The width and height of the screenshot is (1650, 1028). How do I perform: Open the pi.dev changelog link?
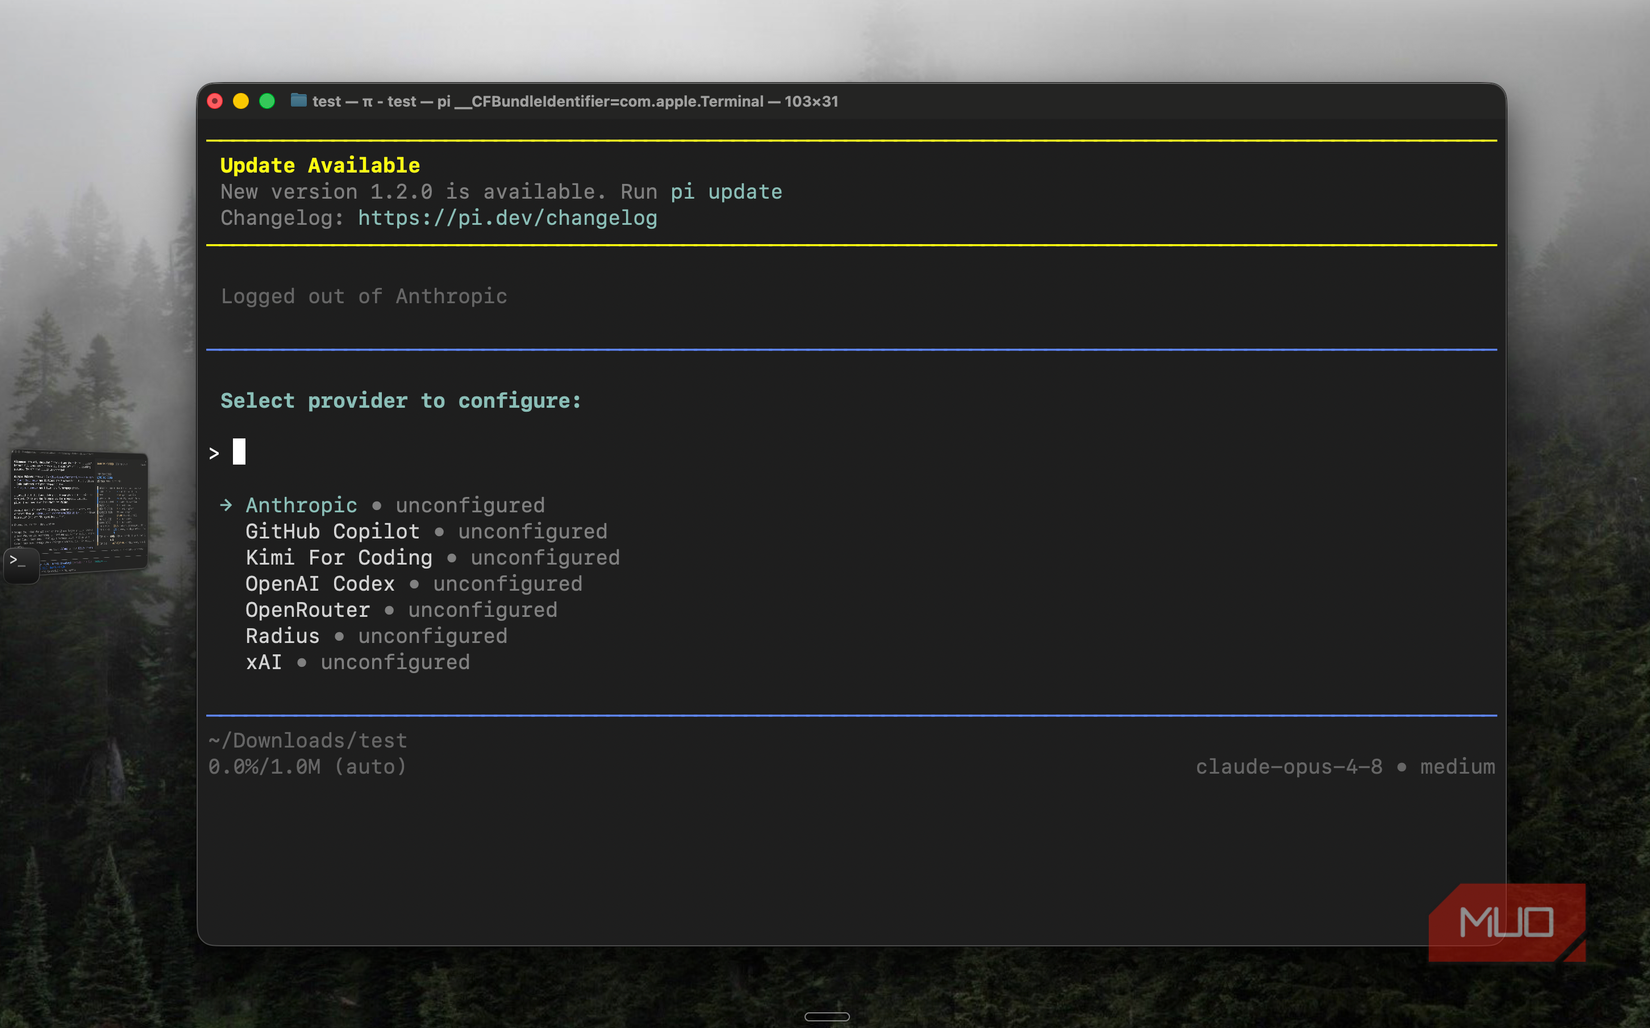[507, 218]
